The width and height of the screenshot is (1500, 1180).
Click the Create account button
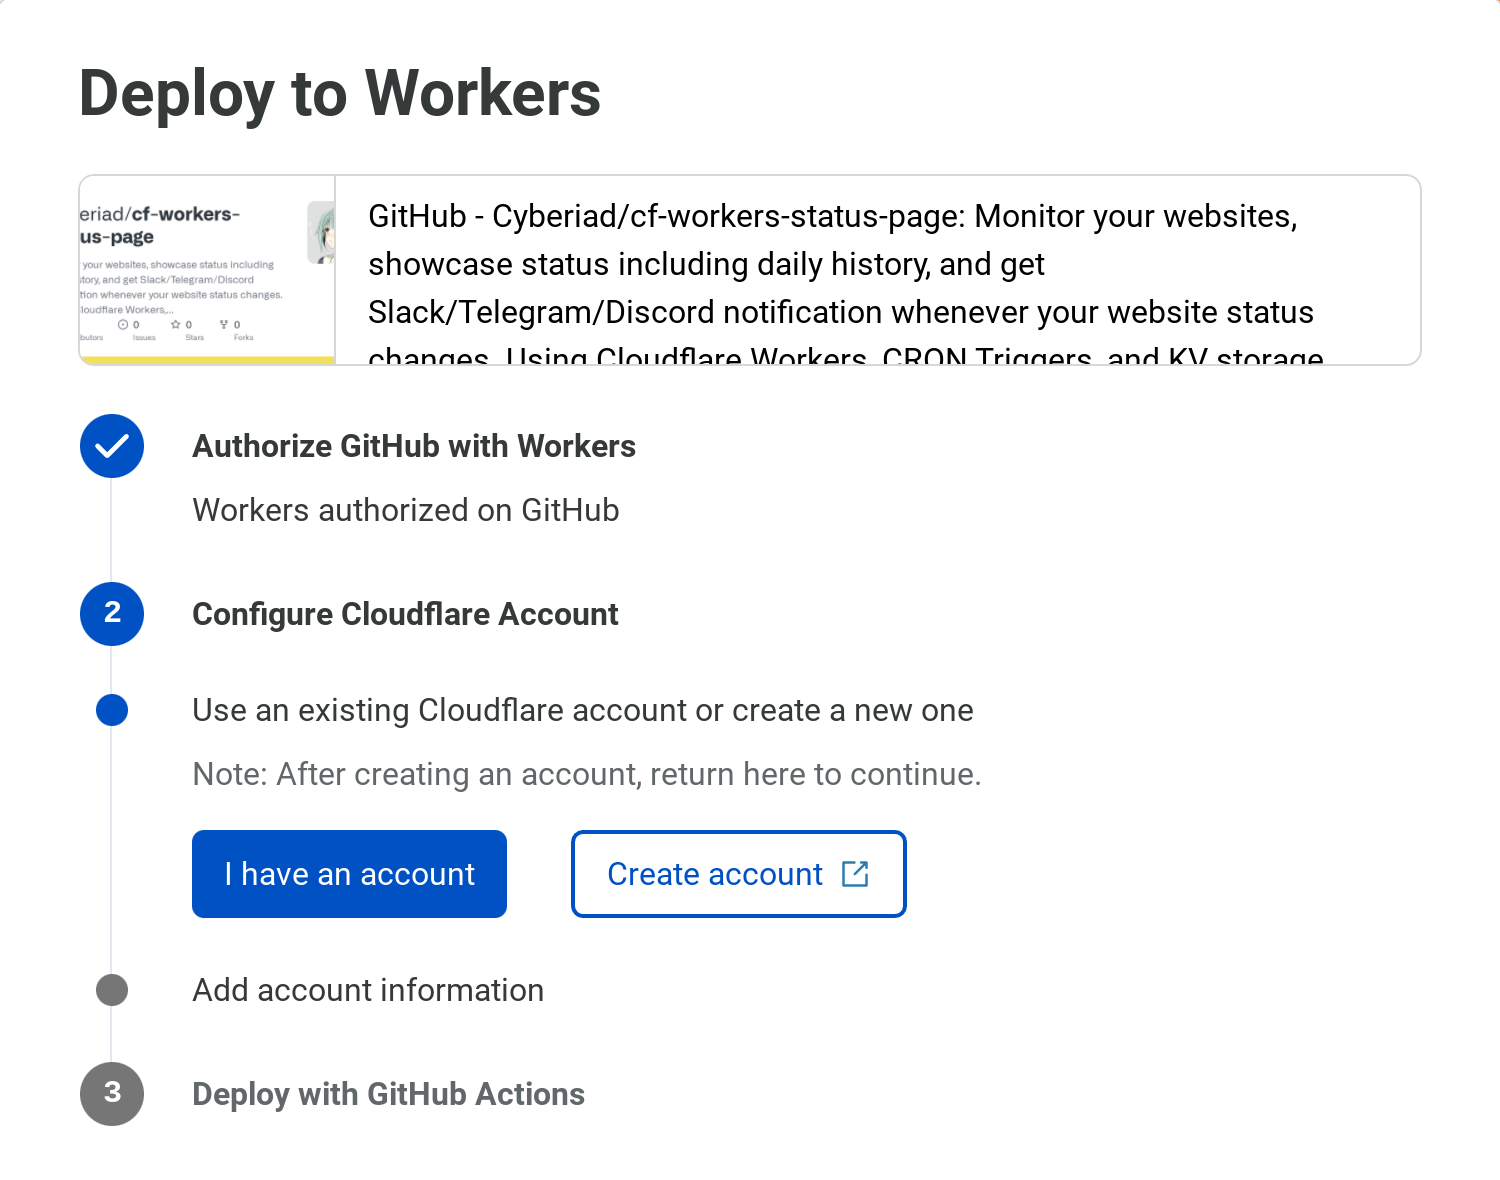(x=739, y=874)
